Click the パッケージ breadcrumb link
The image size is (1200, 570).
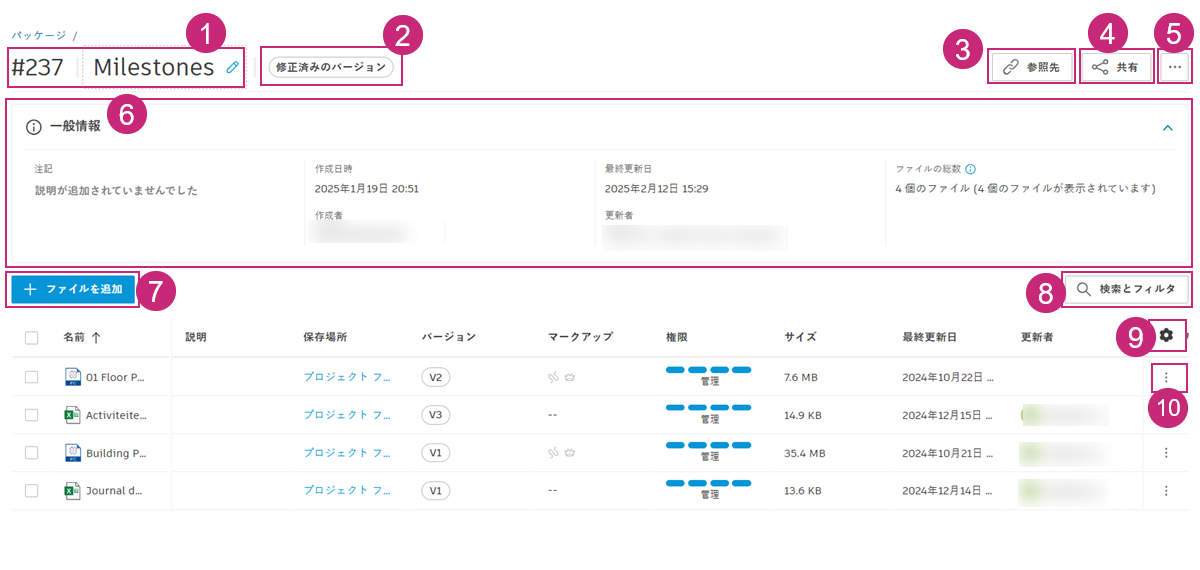pyautogui.click(x=38, y=35)
